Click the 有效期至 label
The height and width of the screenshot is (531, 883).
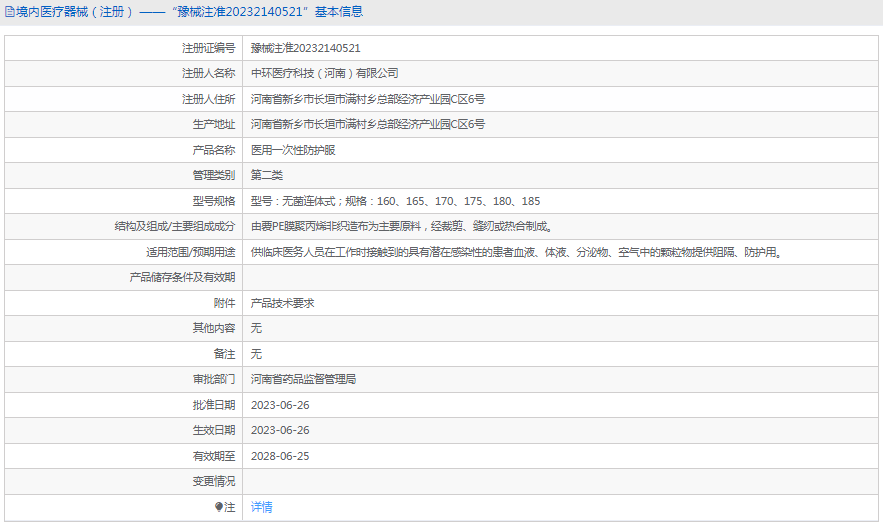click(214, 456)
